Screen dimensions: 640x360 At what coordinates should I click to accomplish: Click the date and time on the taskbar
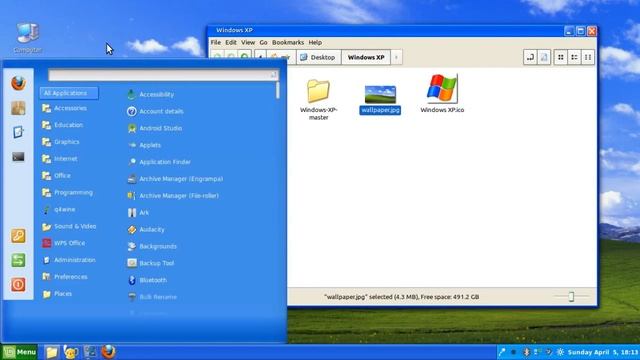tap(603, 352)
